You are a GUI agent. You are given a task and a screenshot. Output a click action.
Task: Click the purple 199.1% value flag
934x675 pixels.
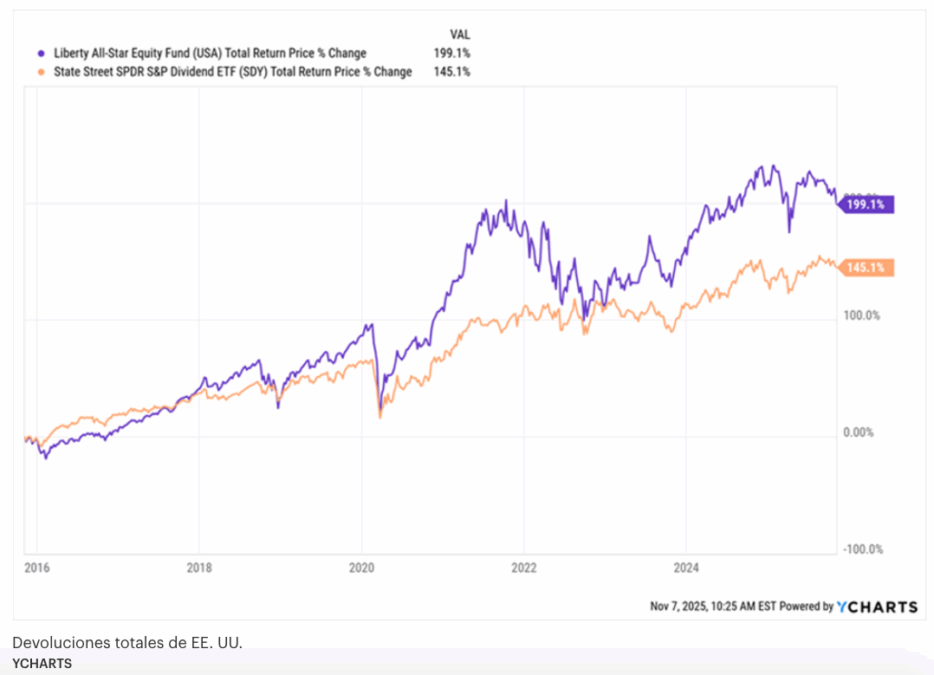866,205
